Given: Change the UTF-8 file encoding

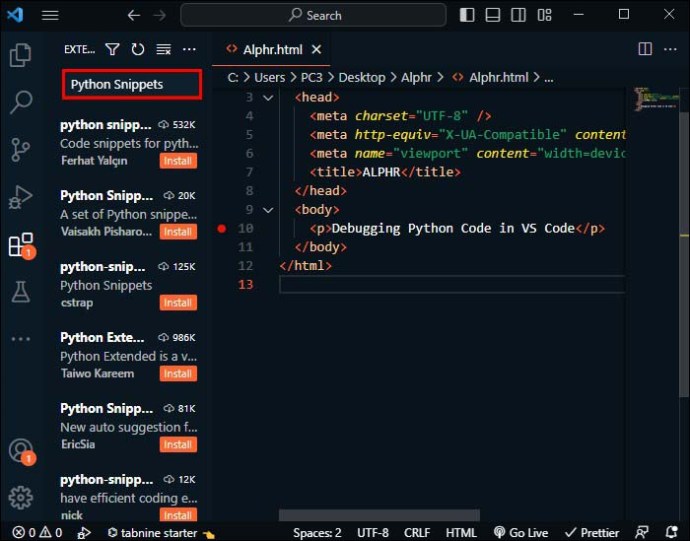Looking at the screenshot, I should (373, 533).
